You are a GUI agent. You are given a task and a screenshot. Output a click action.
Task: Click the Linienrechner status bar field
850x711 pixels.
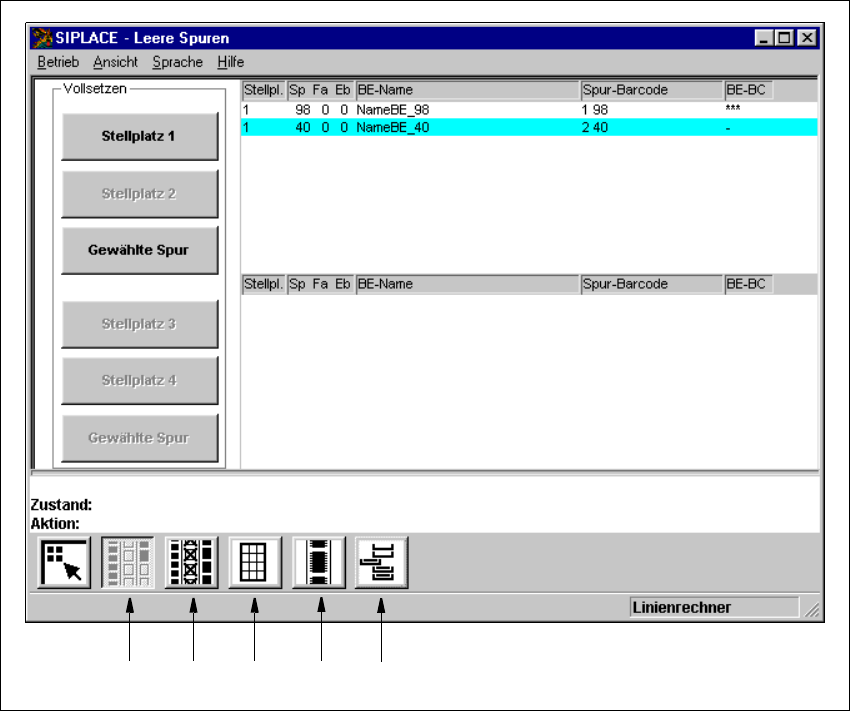[x=714, y=607]
